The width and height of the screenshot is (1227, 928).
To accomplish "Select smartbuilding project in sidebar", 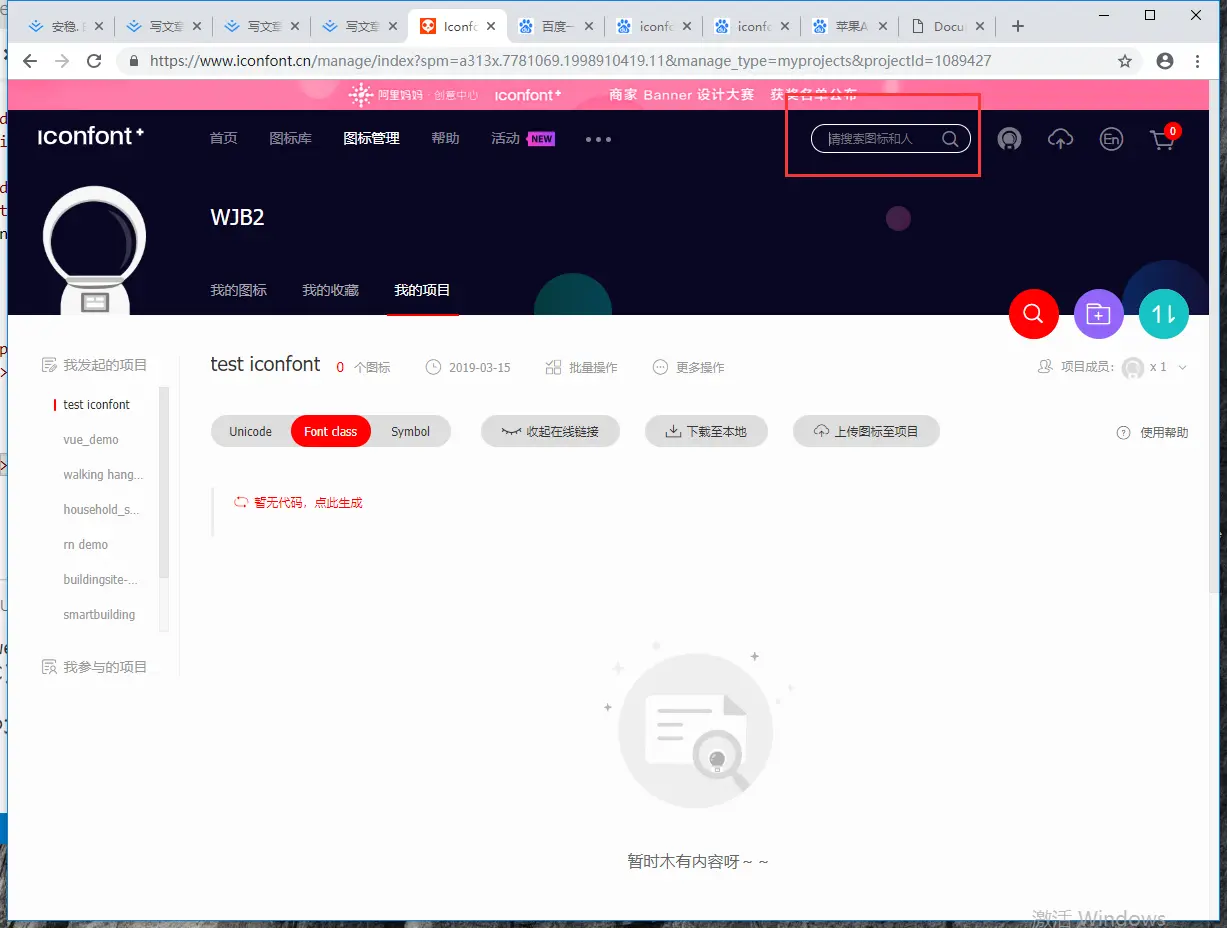I will 99,615.
